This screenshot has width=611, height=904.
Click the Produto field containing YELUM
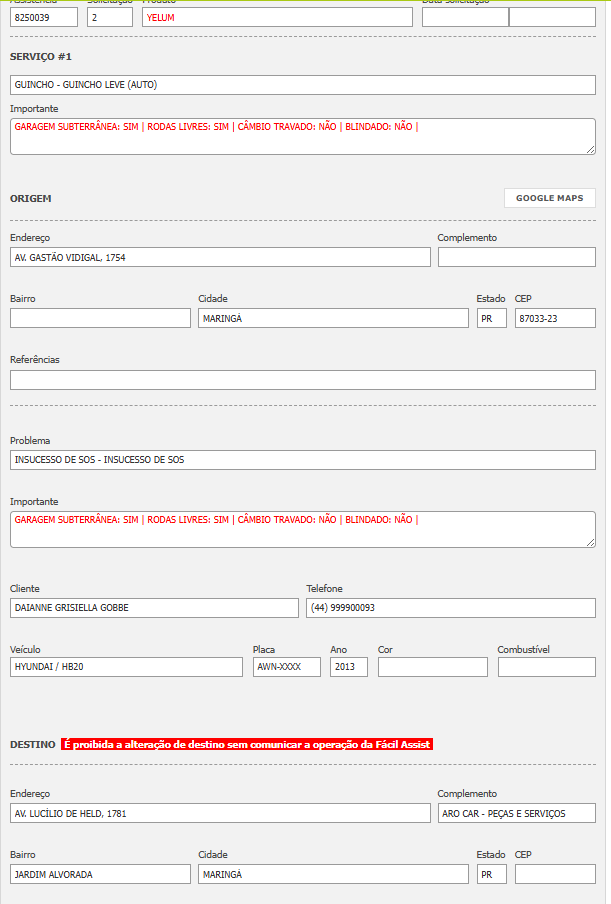pyautogui.click(x=277, y=17)
